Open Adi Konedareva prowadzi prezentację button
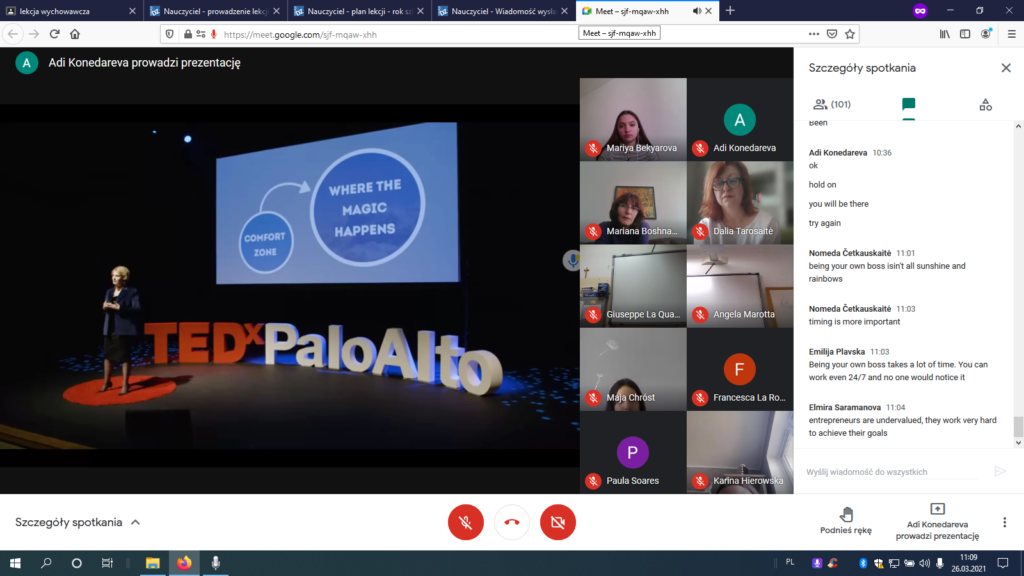 pyautogui.click(x=937, y=521)
